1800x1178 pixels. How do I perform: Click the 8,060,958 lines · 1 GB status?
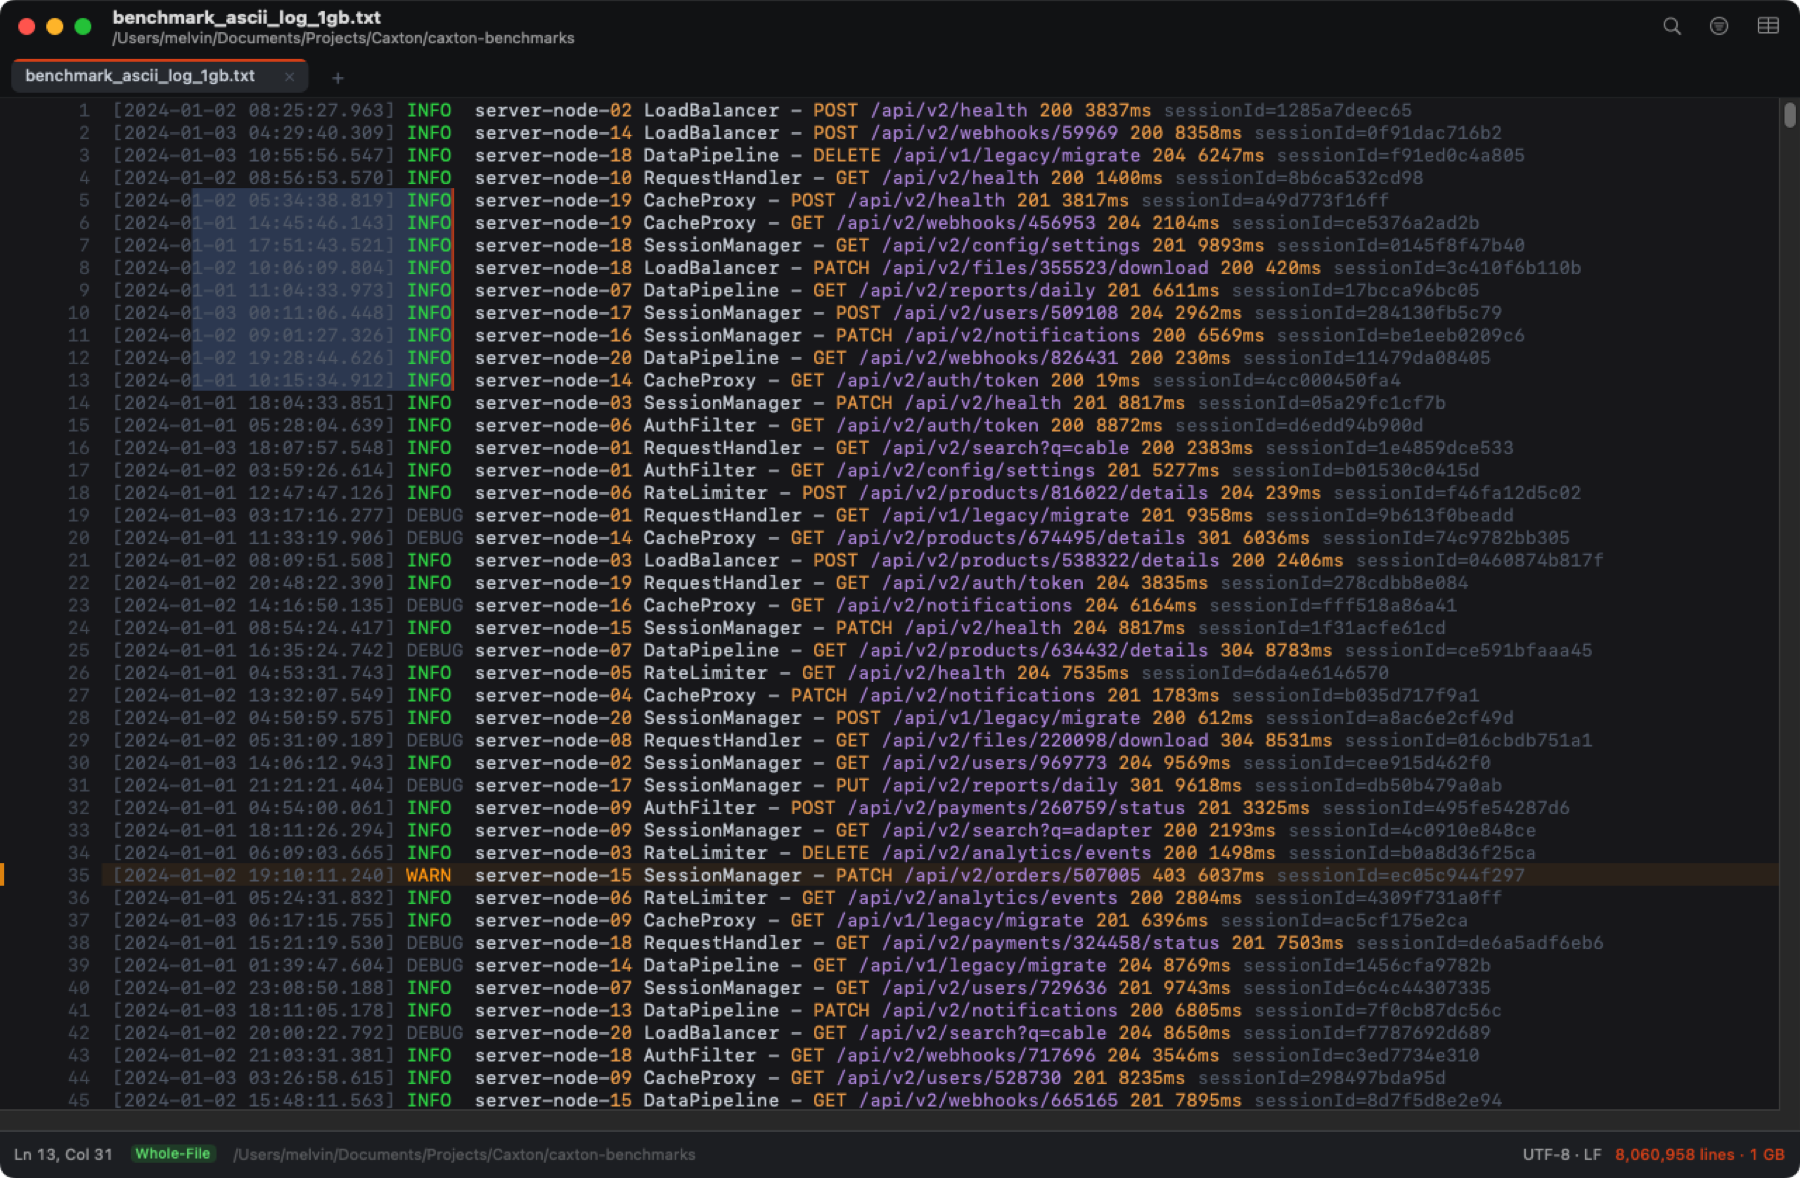(x=1699, y=1154)
